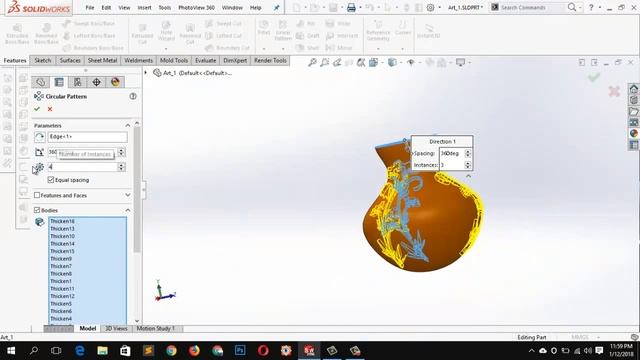The width and height of the screenshot is (640, 360).
Task: Accept Circular Pattern with green checkmark
Action: pos(37,109)
